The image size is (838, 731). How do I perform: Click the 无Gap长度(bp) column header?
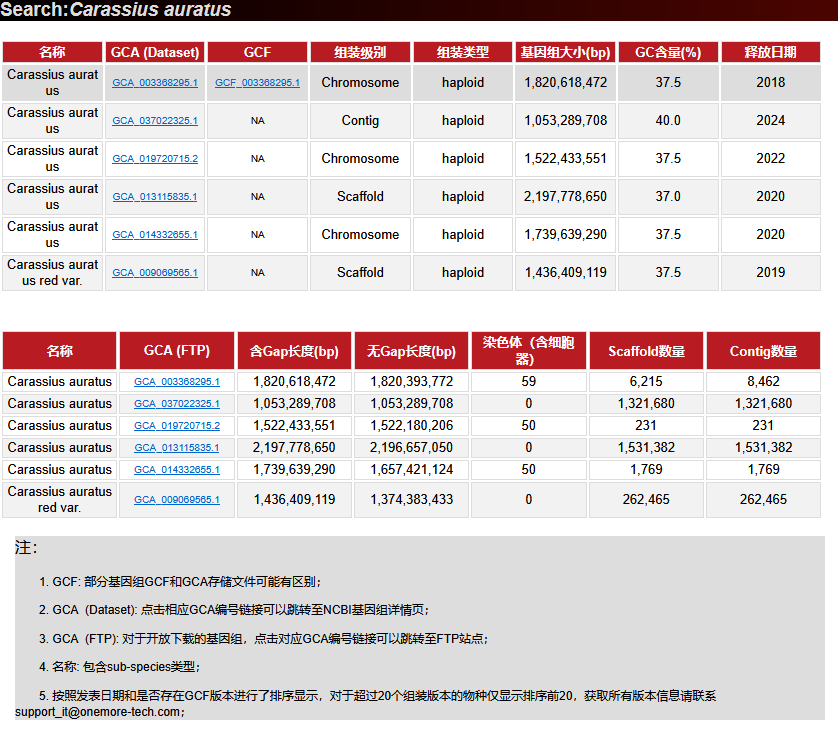(x=412, y=351)
